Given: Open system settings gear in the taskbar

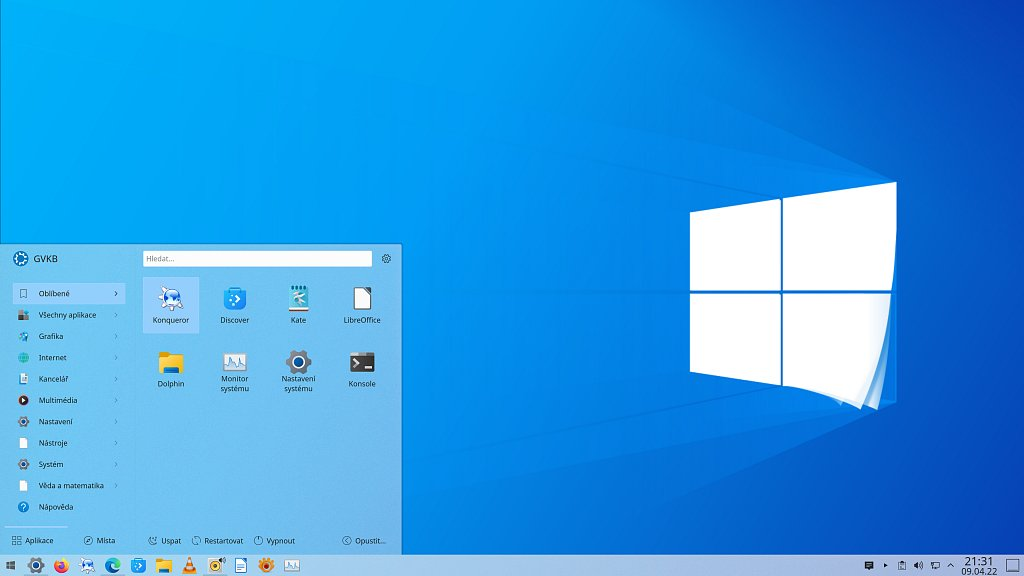Looking at the screenshot, I should click(x=36, y=566).
